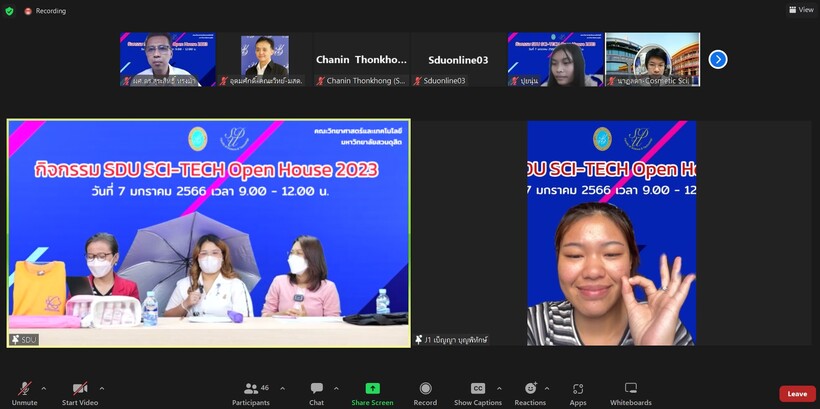
Task: Click the J1 participant's video
Action: tap(611, 233)
